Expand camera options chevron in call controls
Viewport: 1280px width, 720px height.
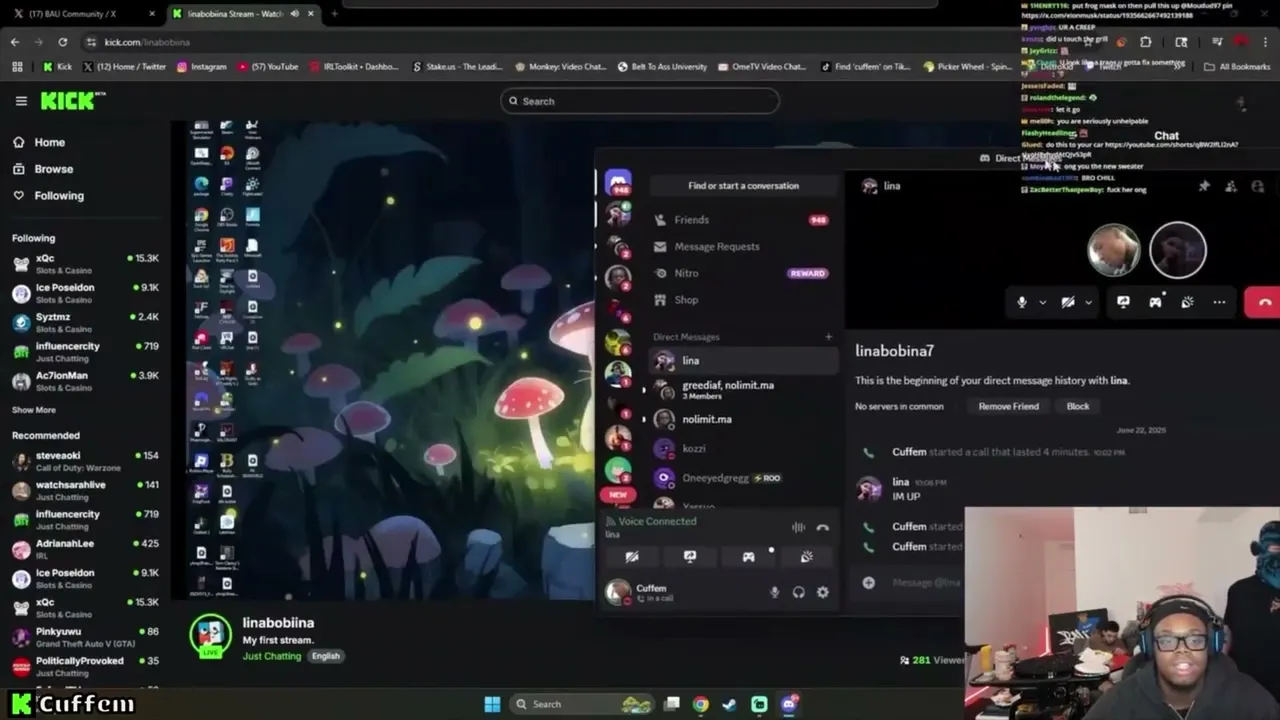click(1088, 302)
